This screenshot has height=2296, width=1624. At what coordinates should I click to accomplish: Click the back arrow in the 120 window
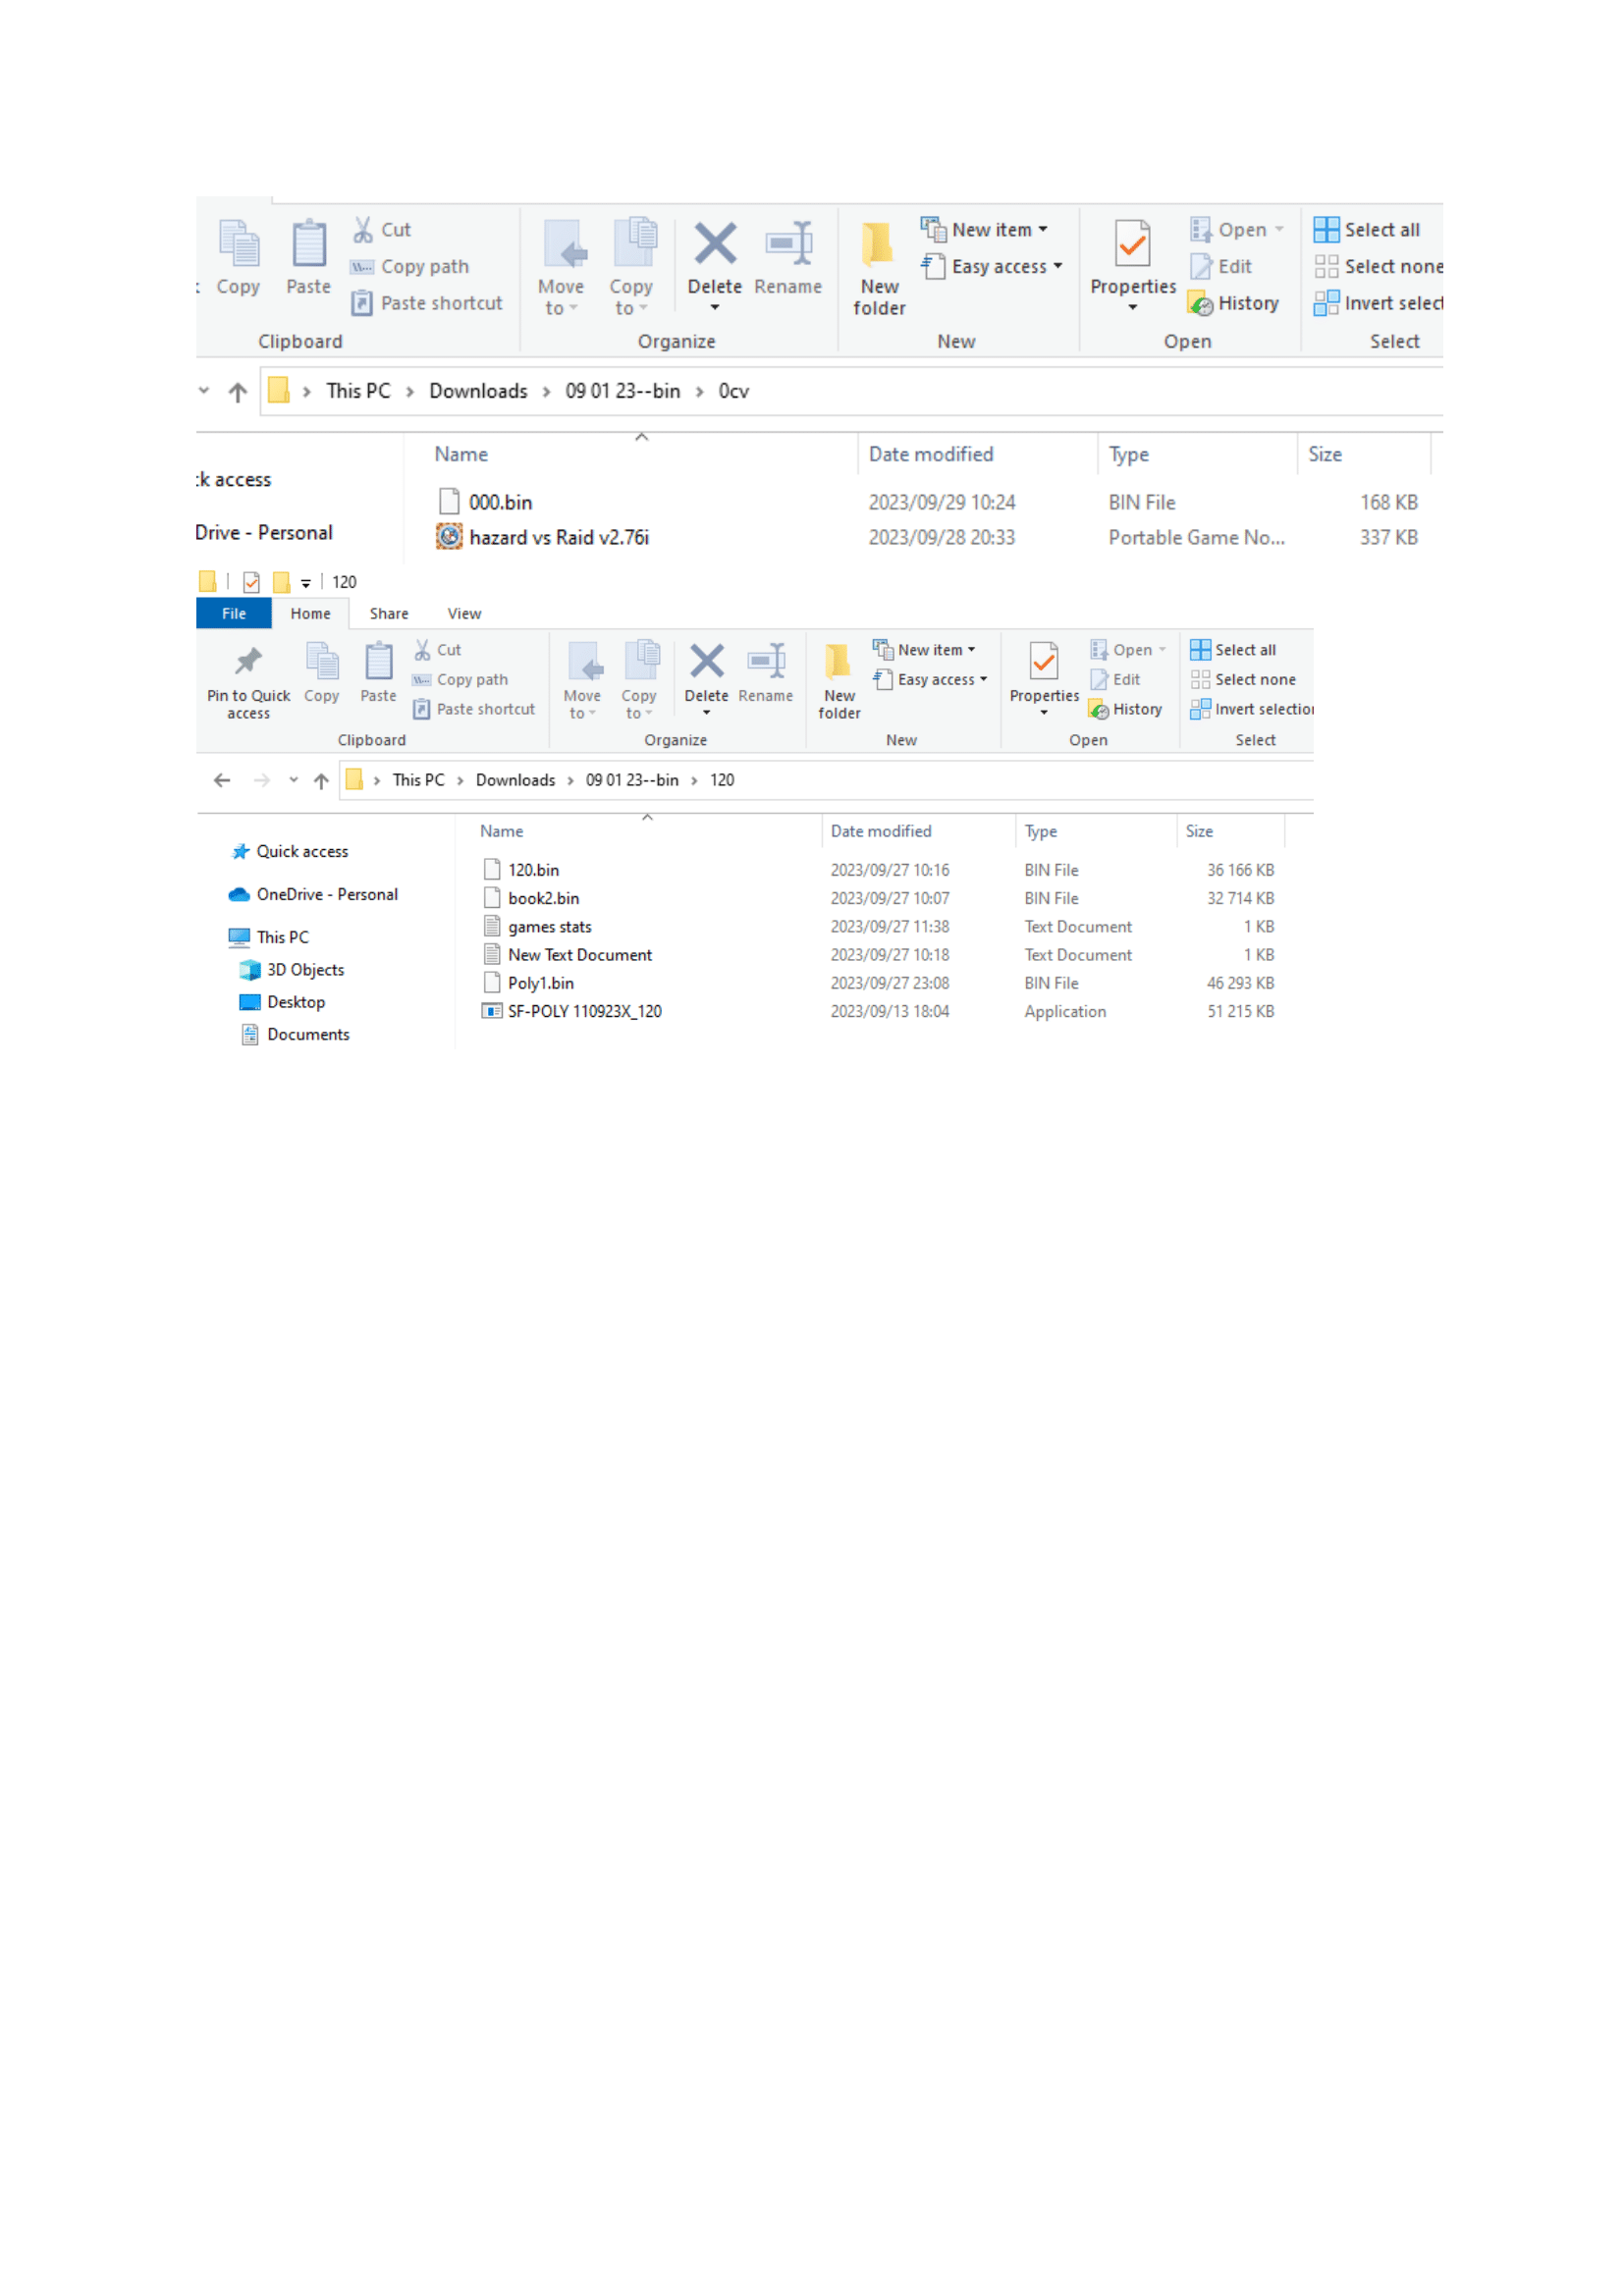(222, 781)
